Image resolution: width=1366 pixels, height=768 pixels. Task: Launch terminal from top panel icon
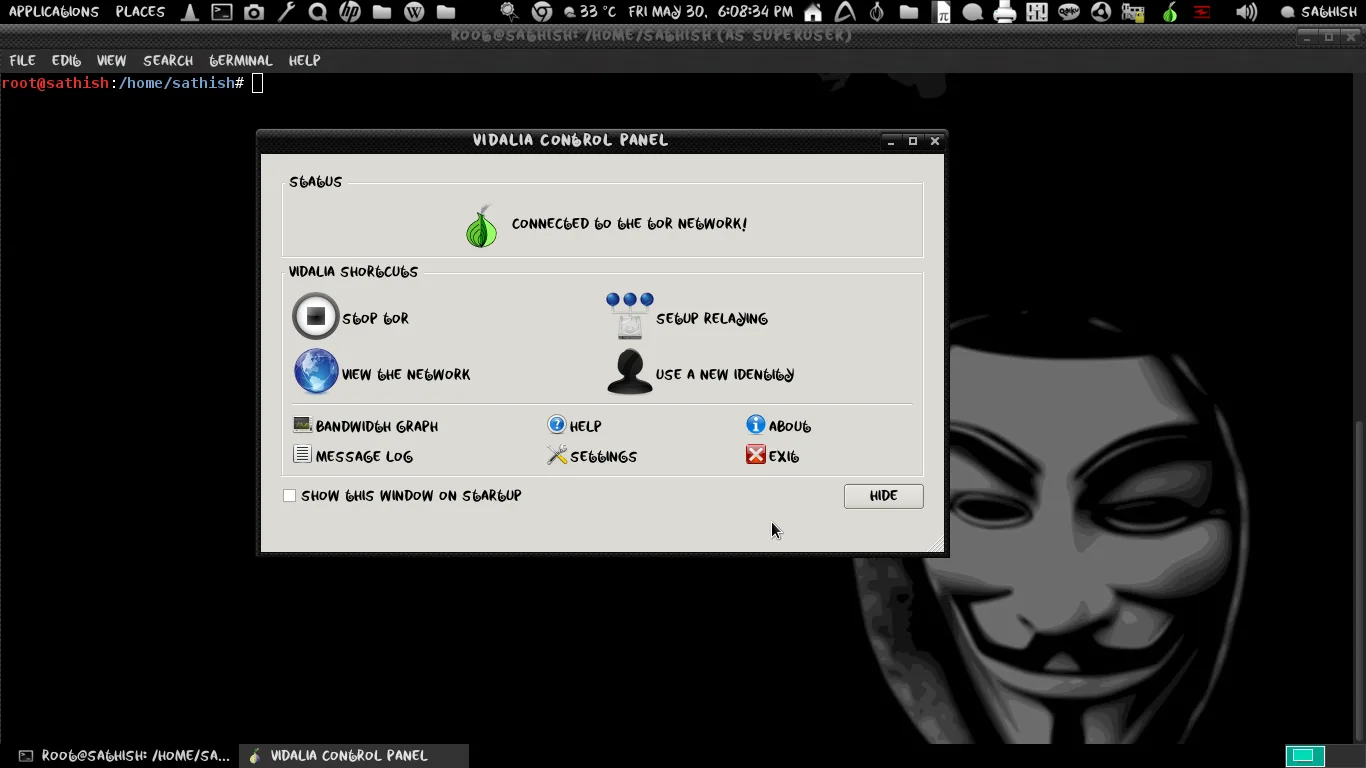(222, 12)
